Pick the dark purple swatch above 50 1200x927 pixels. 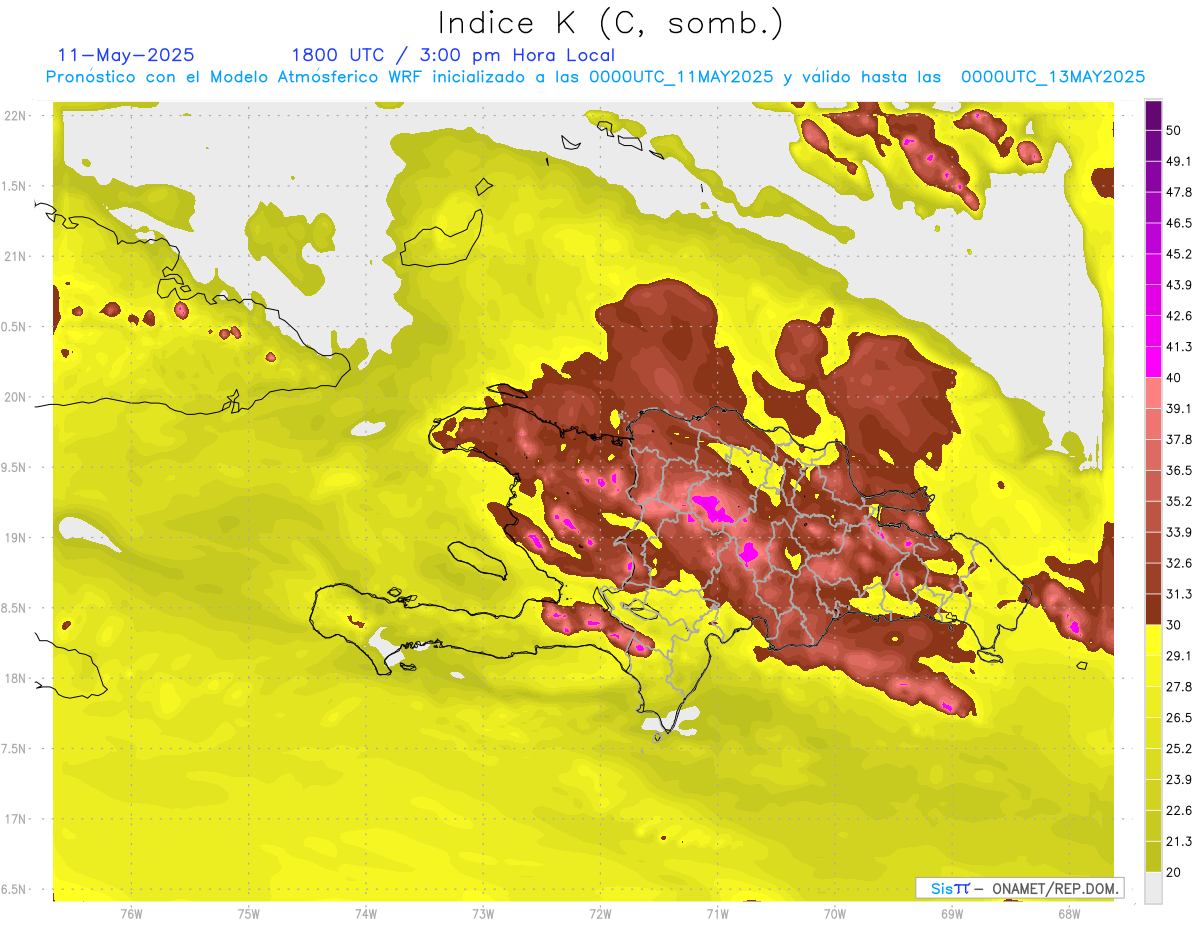tap(1153, 115)
